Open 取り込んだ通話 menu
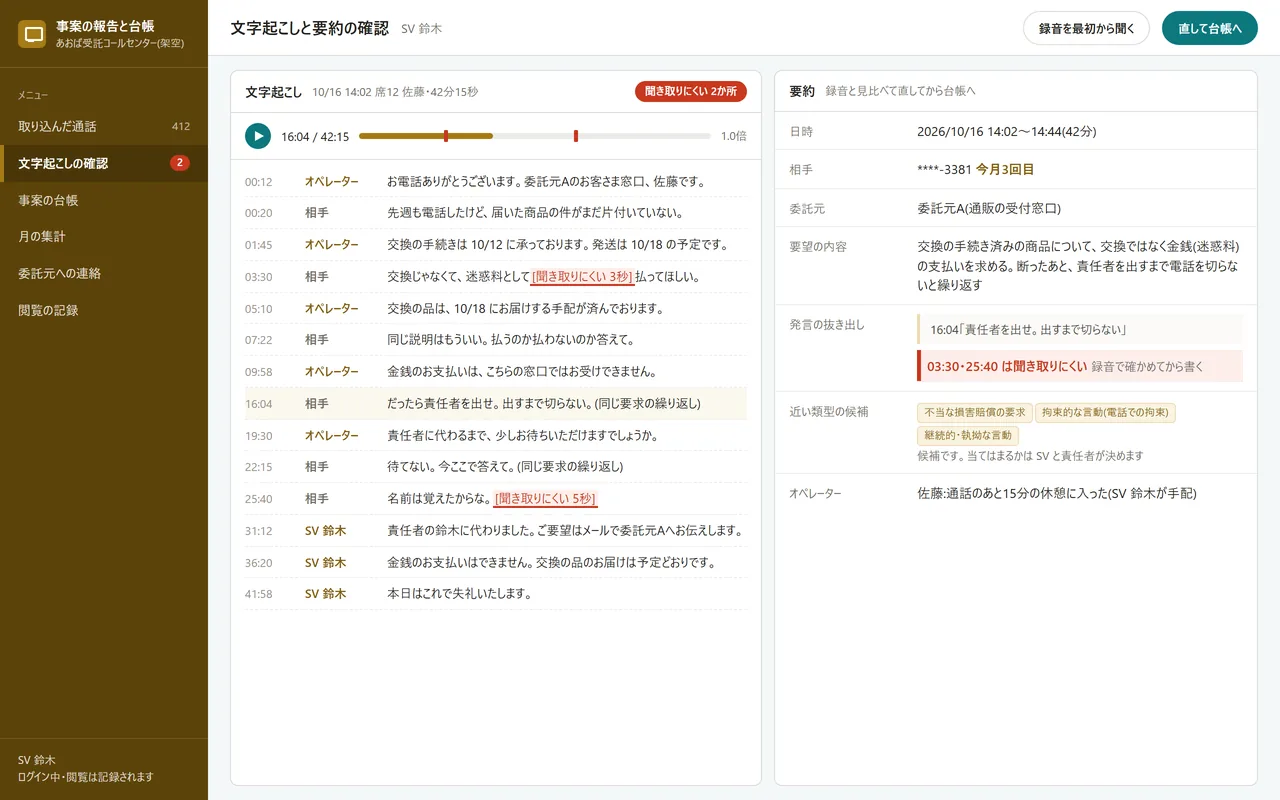This screenshot has height=800, width=1280. click(104, 126)
